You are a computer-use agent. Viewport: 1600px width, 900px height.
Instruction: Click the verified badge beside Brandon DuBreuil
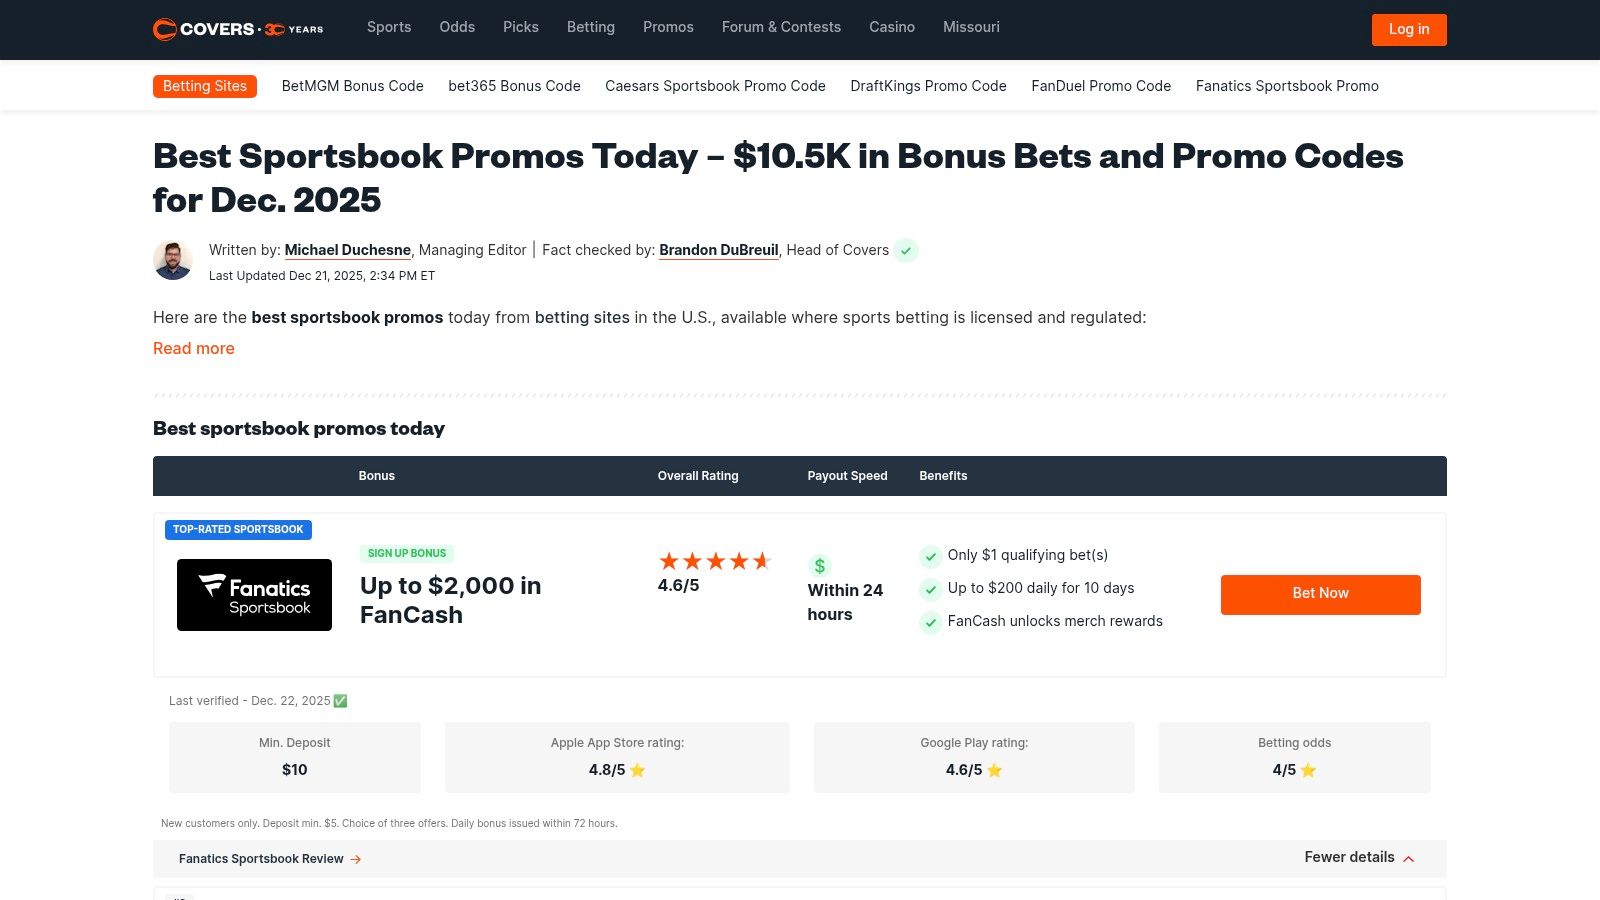[906, 251]
